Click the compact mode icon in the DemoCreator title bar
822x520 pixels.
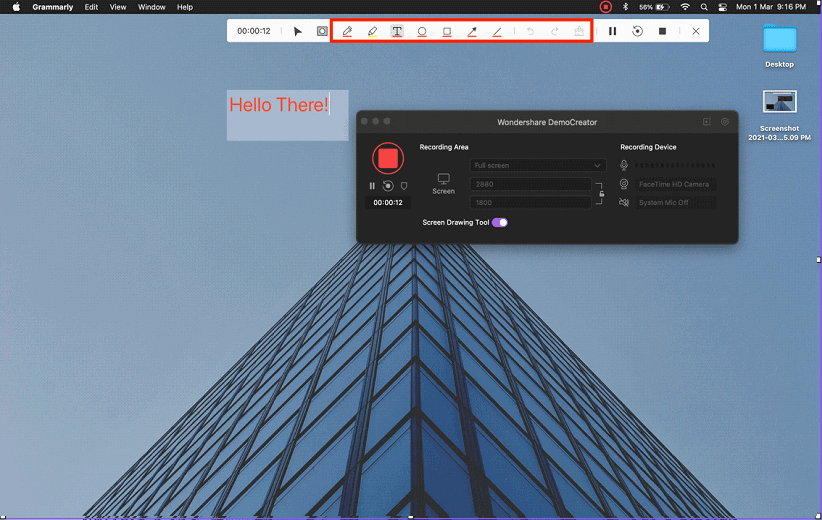click(707, 122)
